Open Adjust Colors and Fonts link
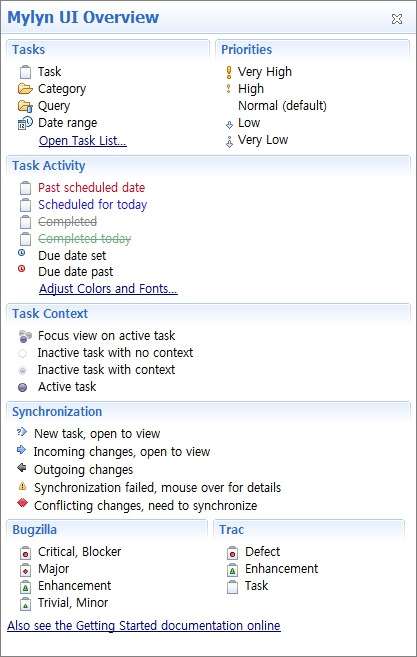 109,289
